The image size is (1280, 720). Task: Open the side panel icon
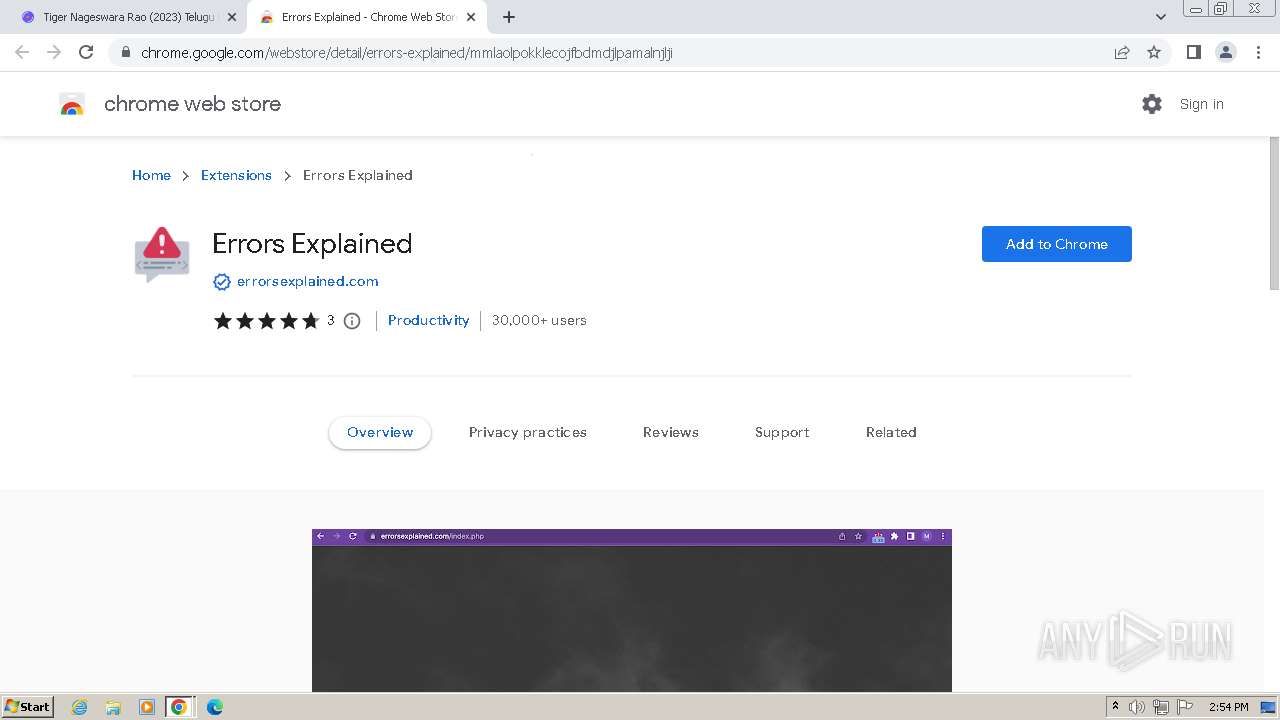click(1193, 53)
